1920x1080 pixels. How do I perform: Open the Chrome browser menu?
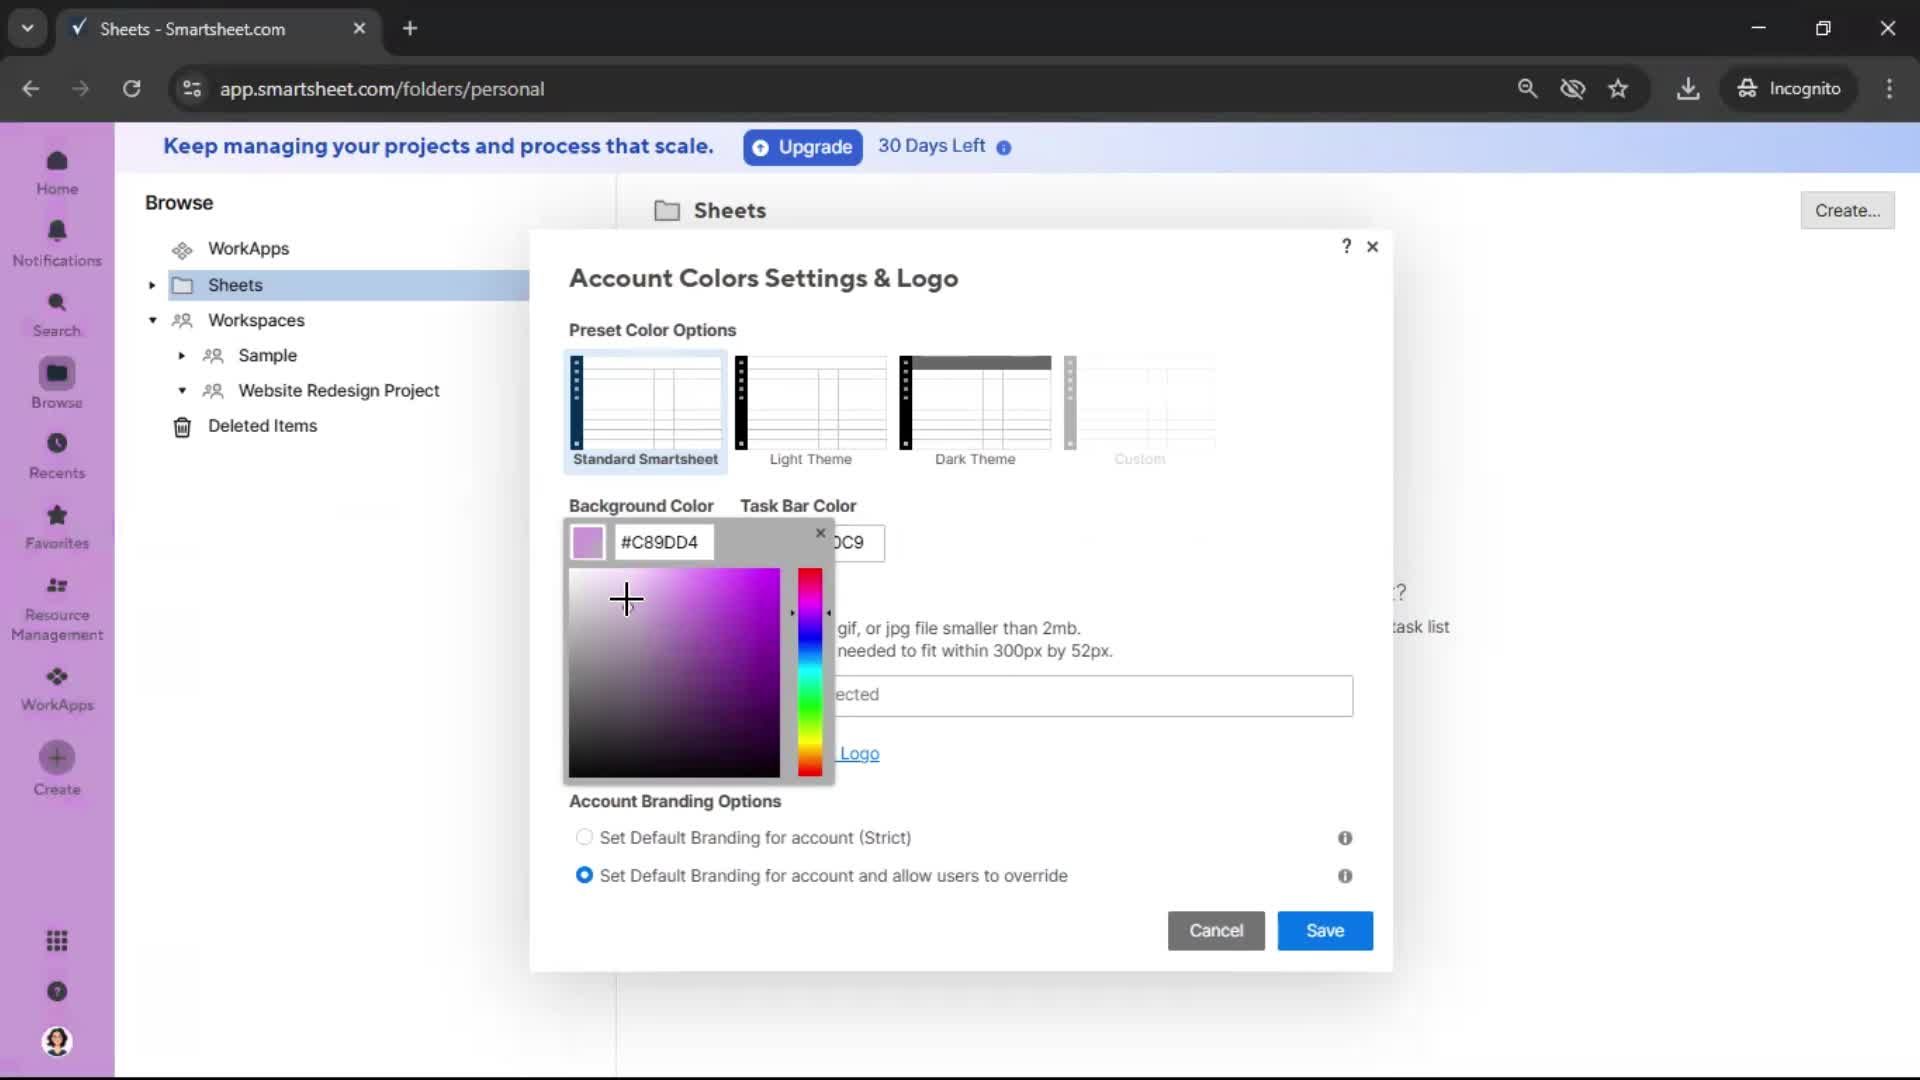1889,89
